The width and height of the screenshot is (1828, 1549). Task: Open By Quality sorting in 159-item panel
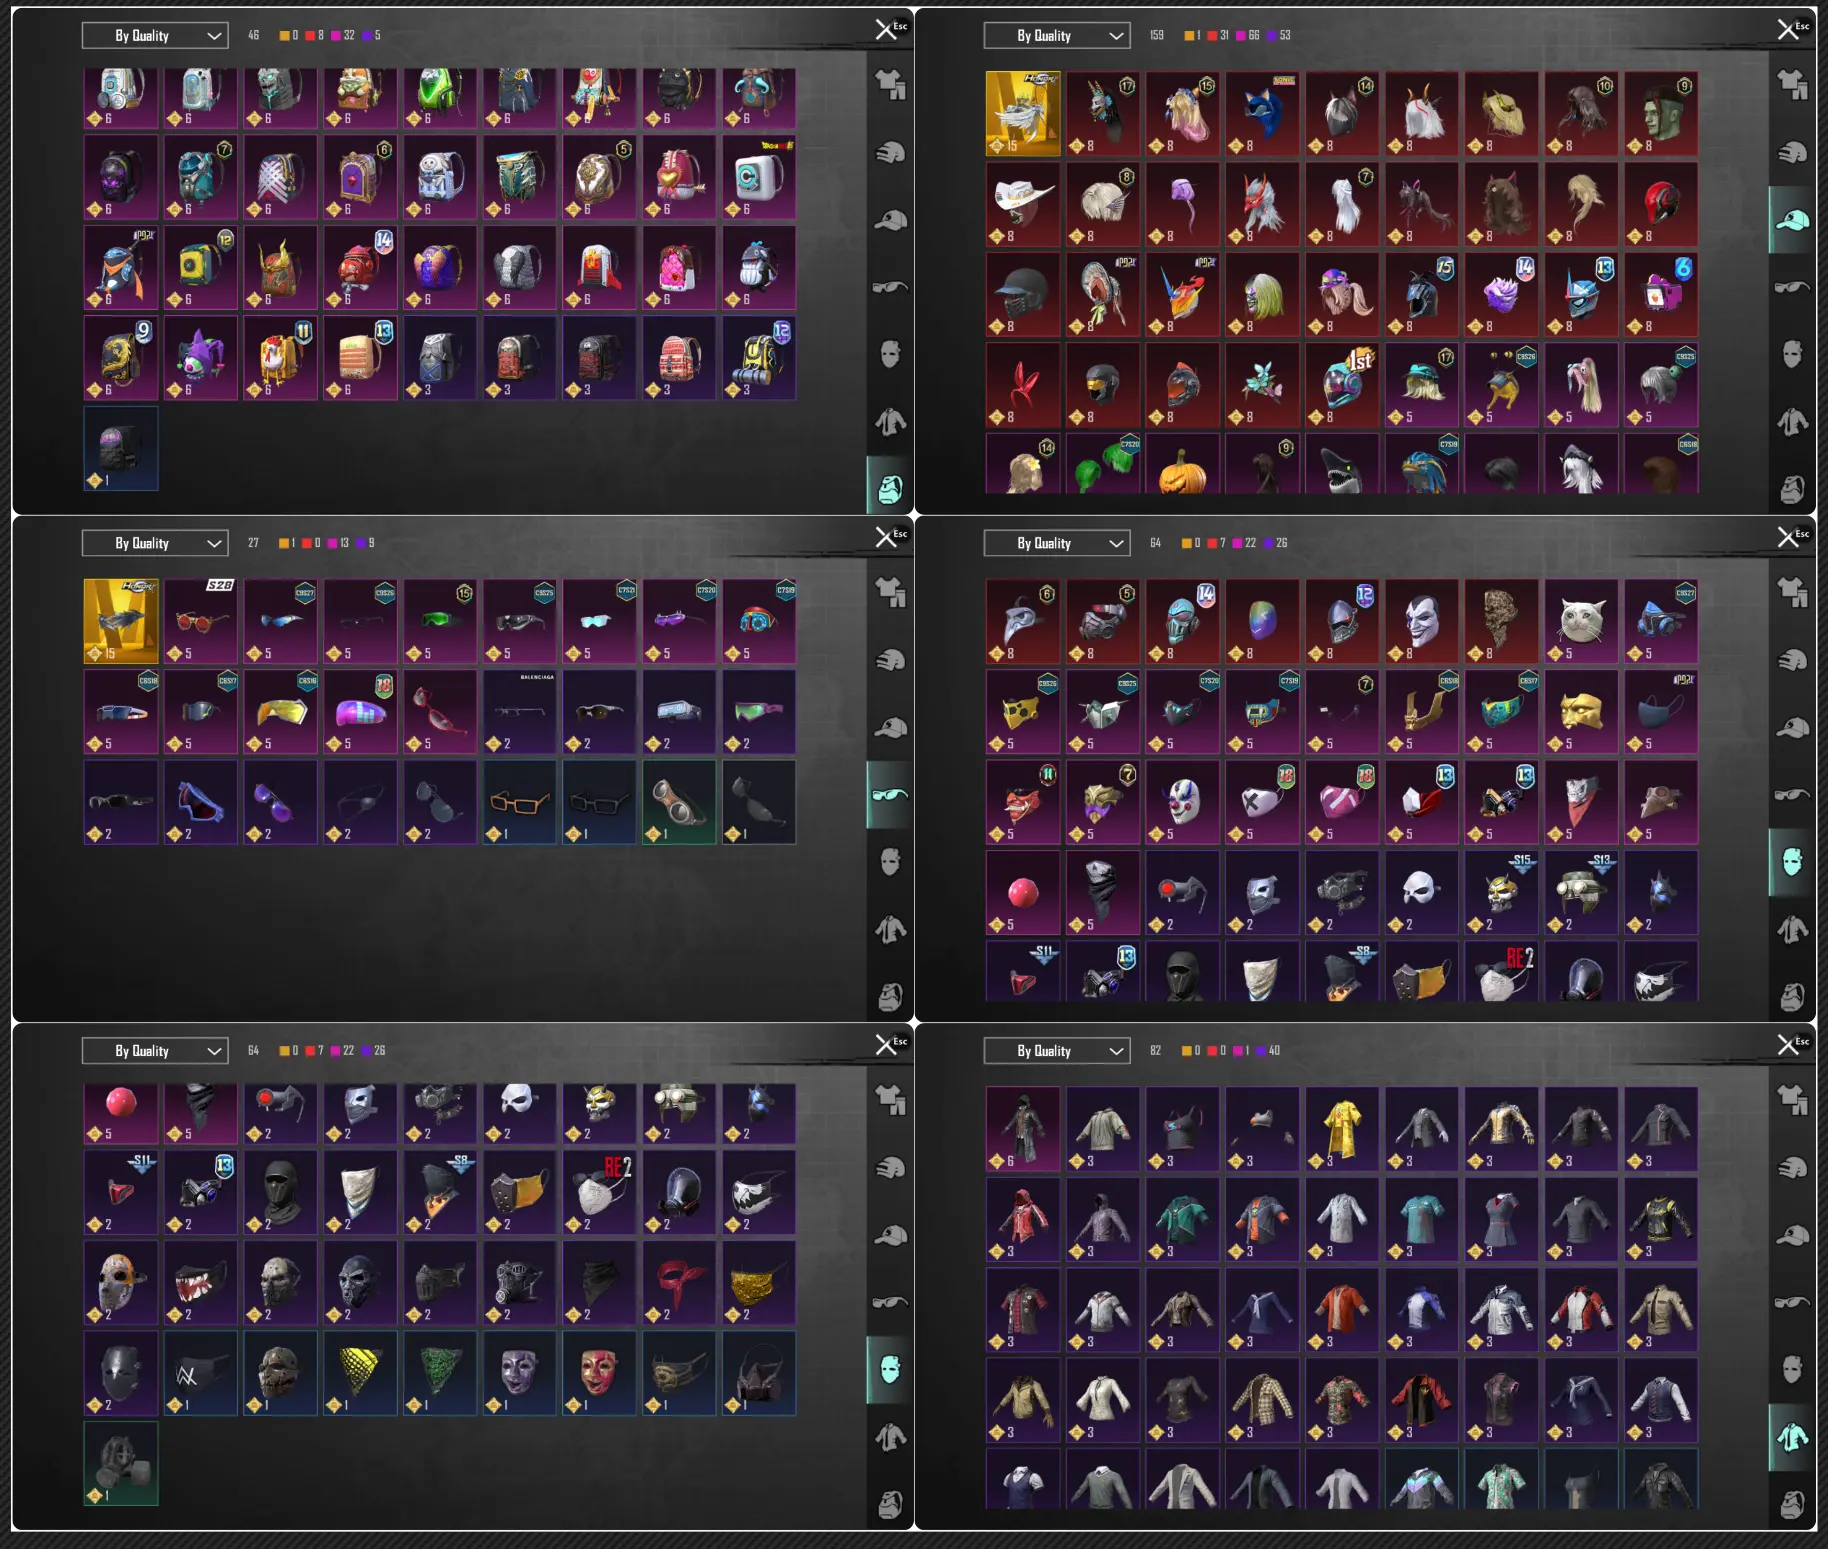pyautogui.click(x=1057, y=35)
